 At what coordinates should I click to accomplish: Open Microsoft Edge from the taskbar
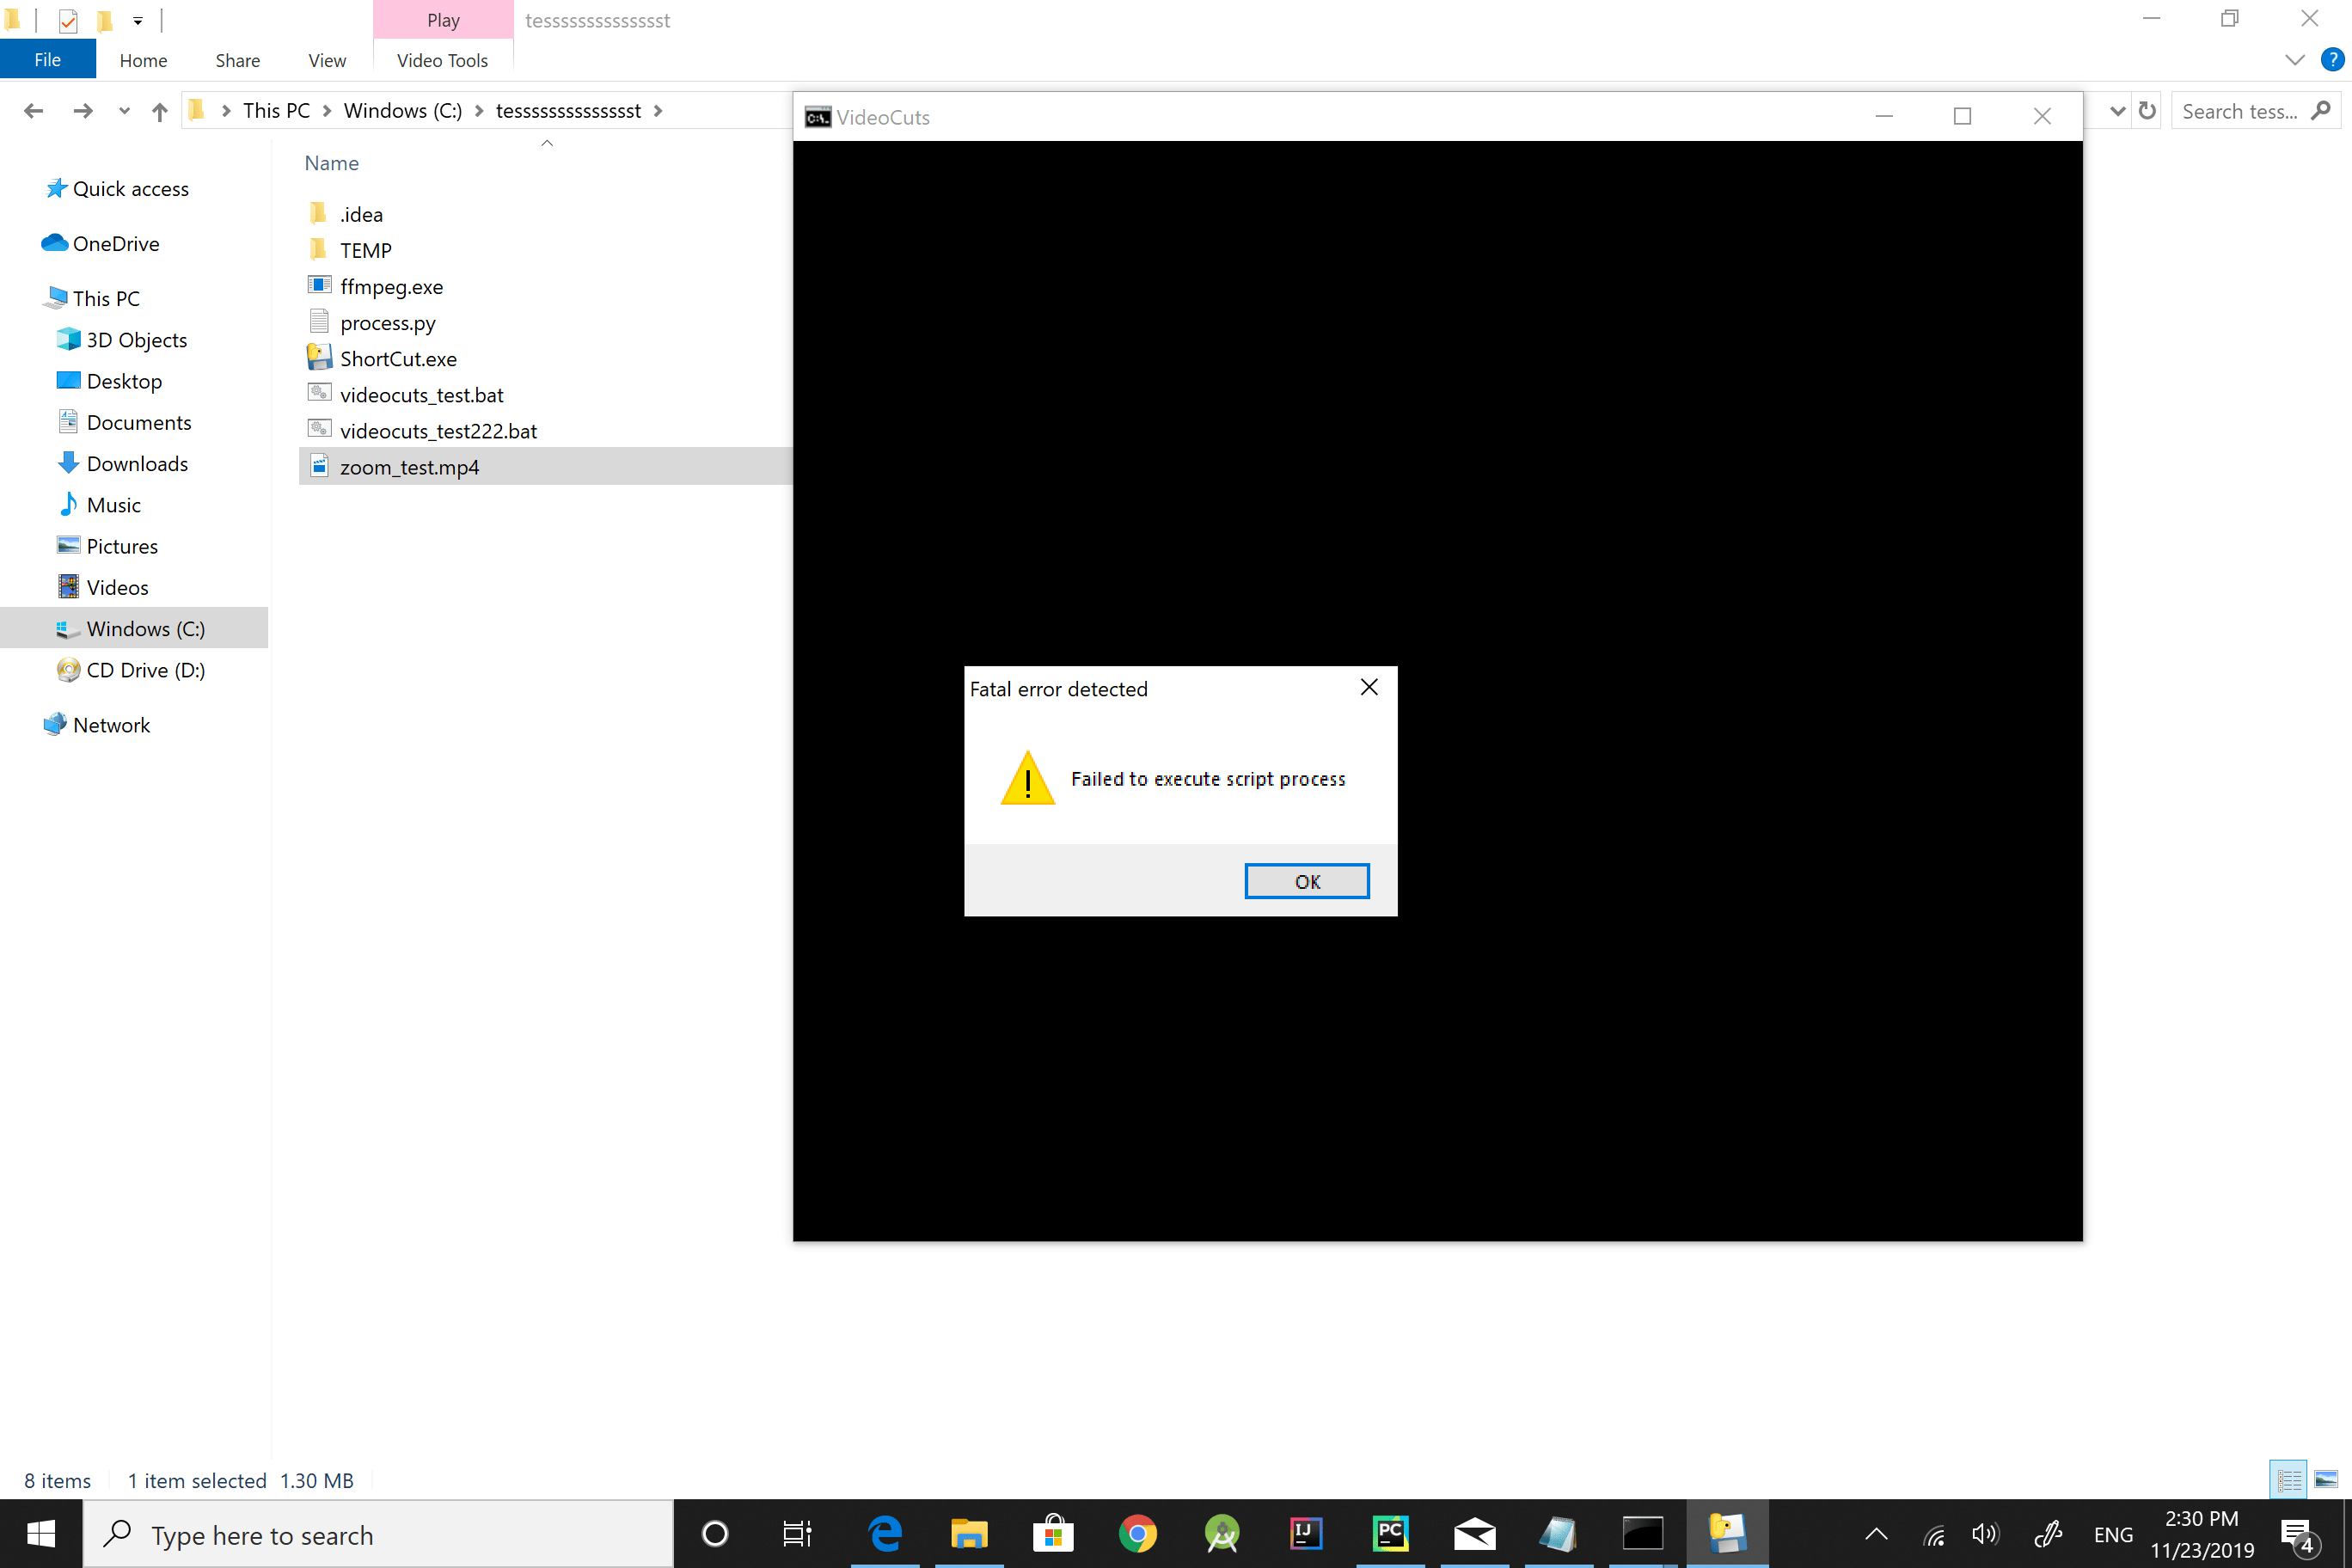click(886, 1534)
